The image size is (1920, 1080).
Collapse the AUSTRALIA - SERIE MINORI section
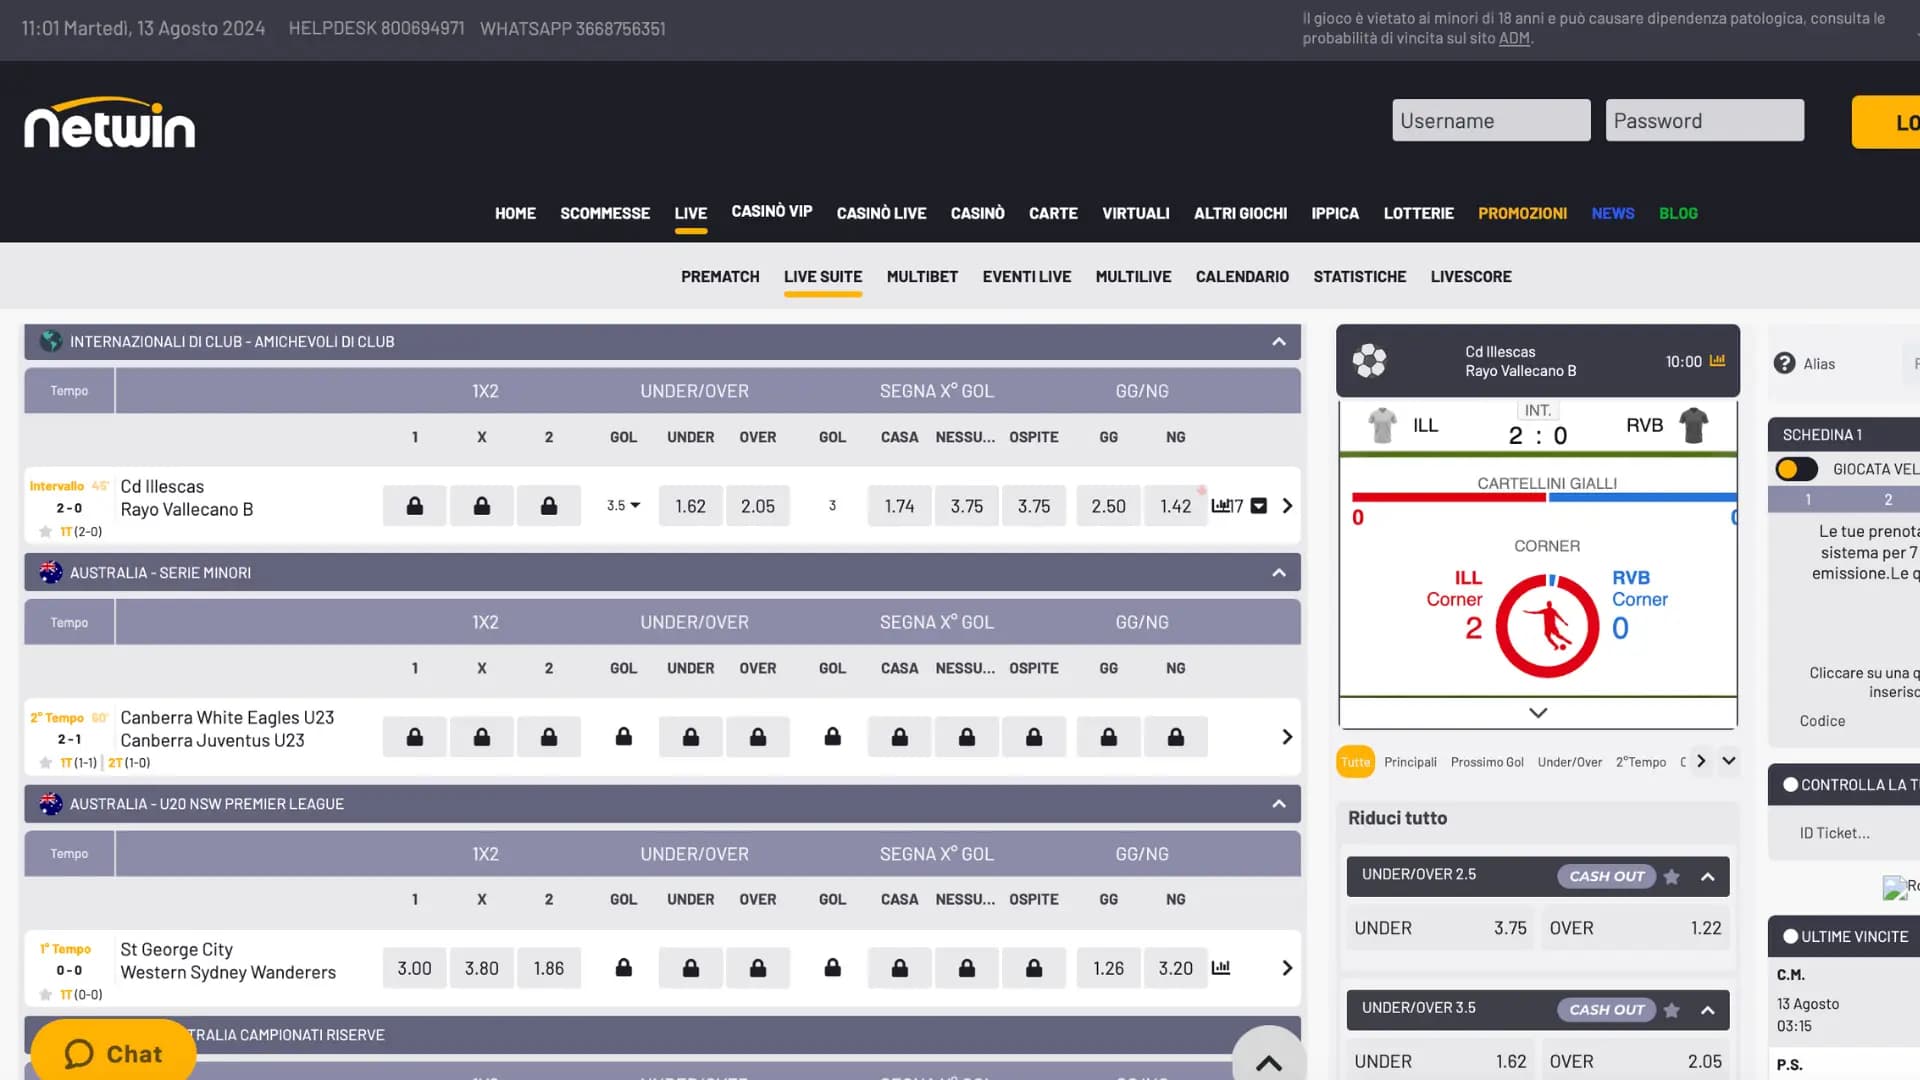pos(1278,572)
